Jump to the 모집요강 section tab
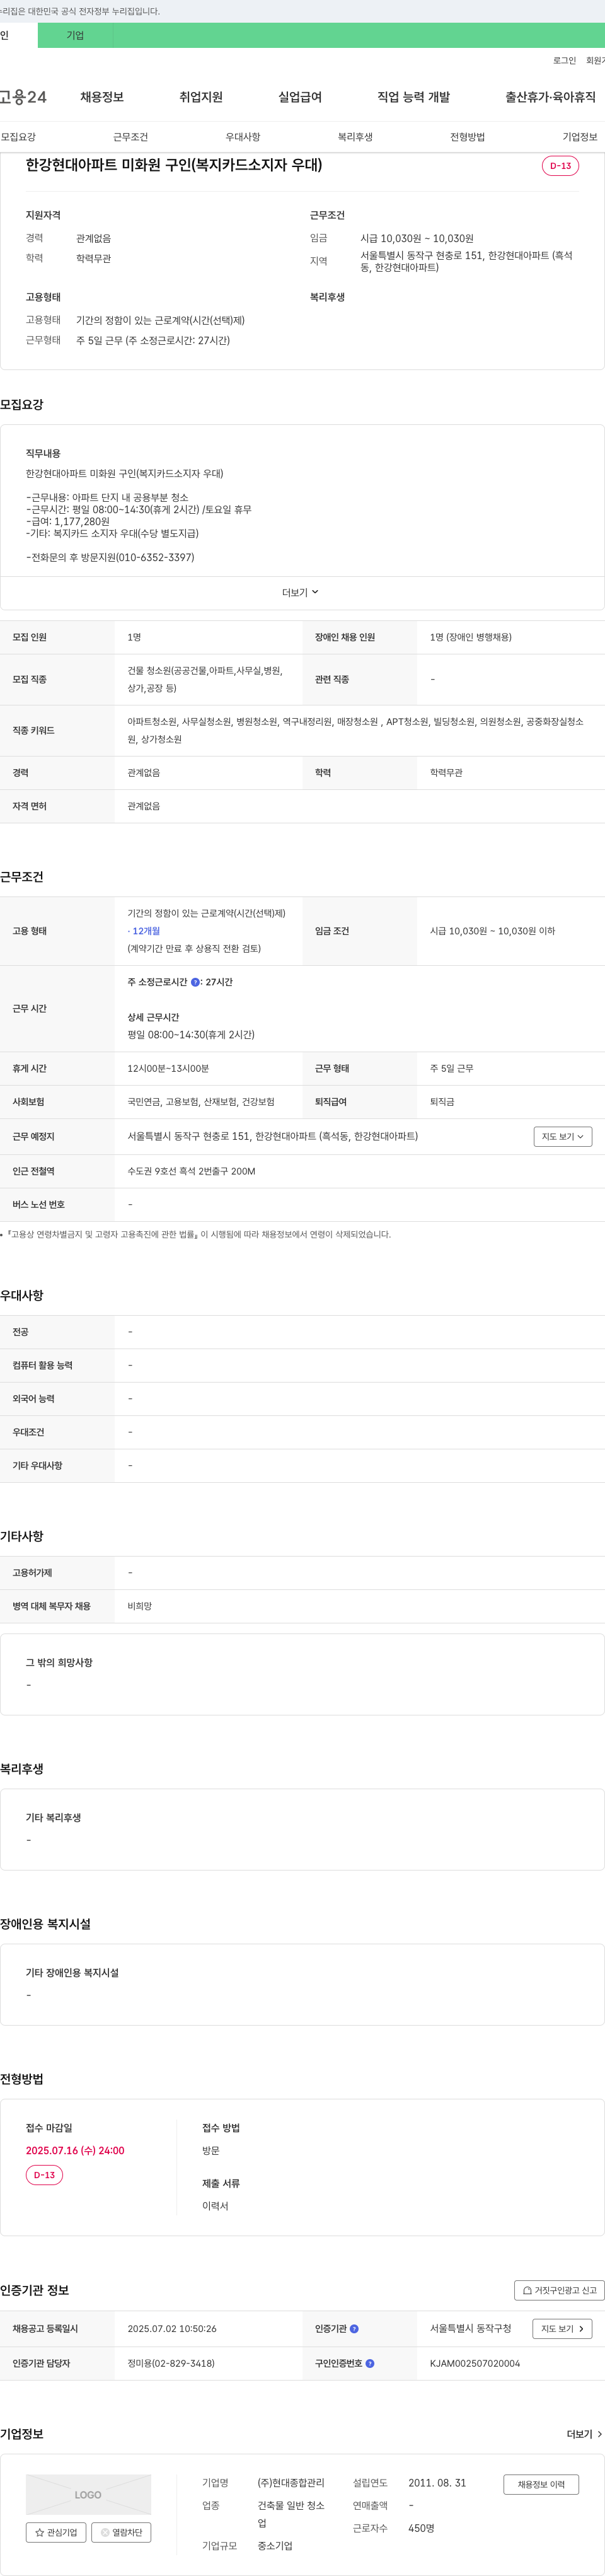The height and width of the screenshot is (2576, 605). (18, 137)
